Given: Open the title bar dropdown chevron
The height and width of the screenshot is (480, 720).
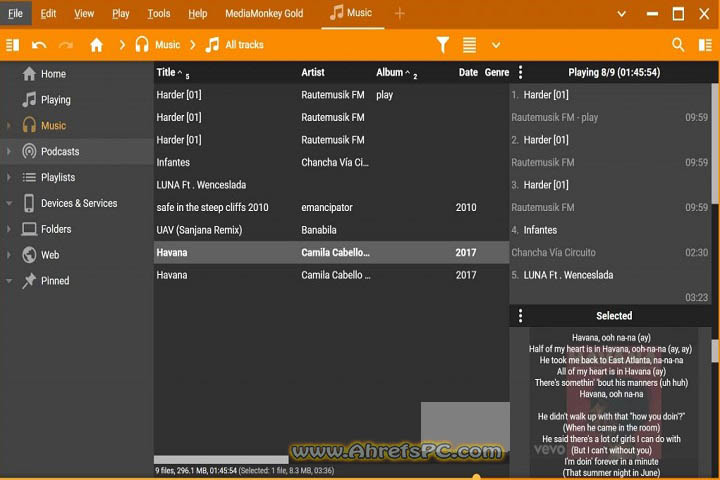Looking at the screenshot, I should point(621,14).
